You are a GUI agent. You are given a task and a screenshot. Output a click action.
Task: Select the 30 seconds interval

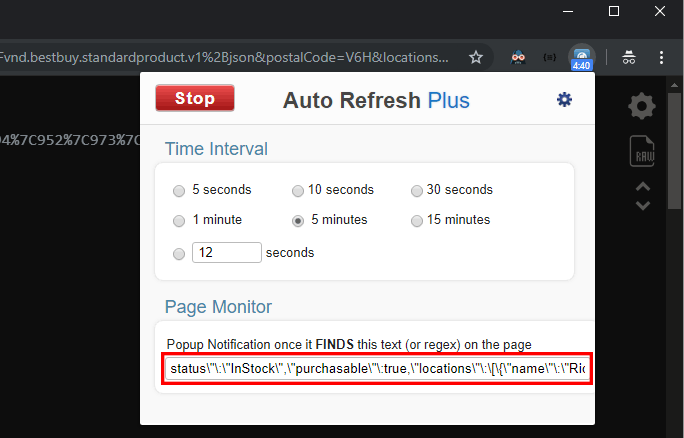(x=417, y=191)
